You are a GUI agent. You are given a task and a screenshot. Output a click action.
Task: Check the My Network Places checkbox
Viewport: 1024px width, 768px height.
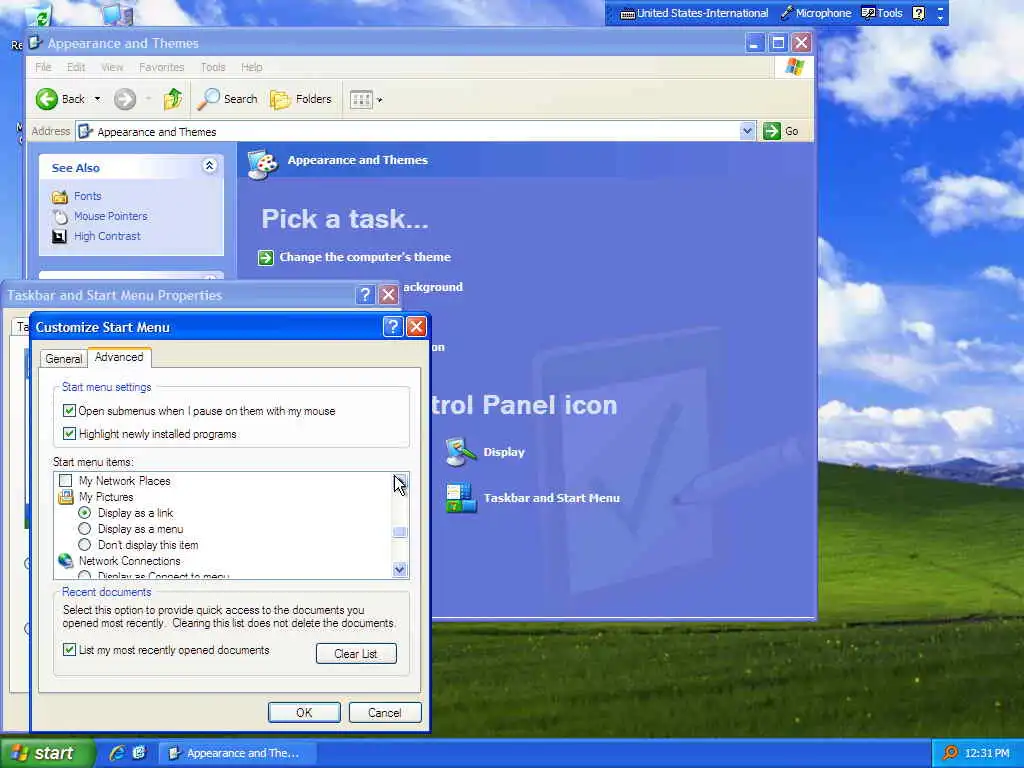coord(65,481)
